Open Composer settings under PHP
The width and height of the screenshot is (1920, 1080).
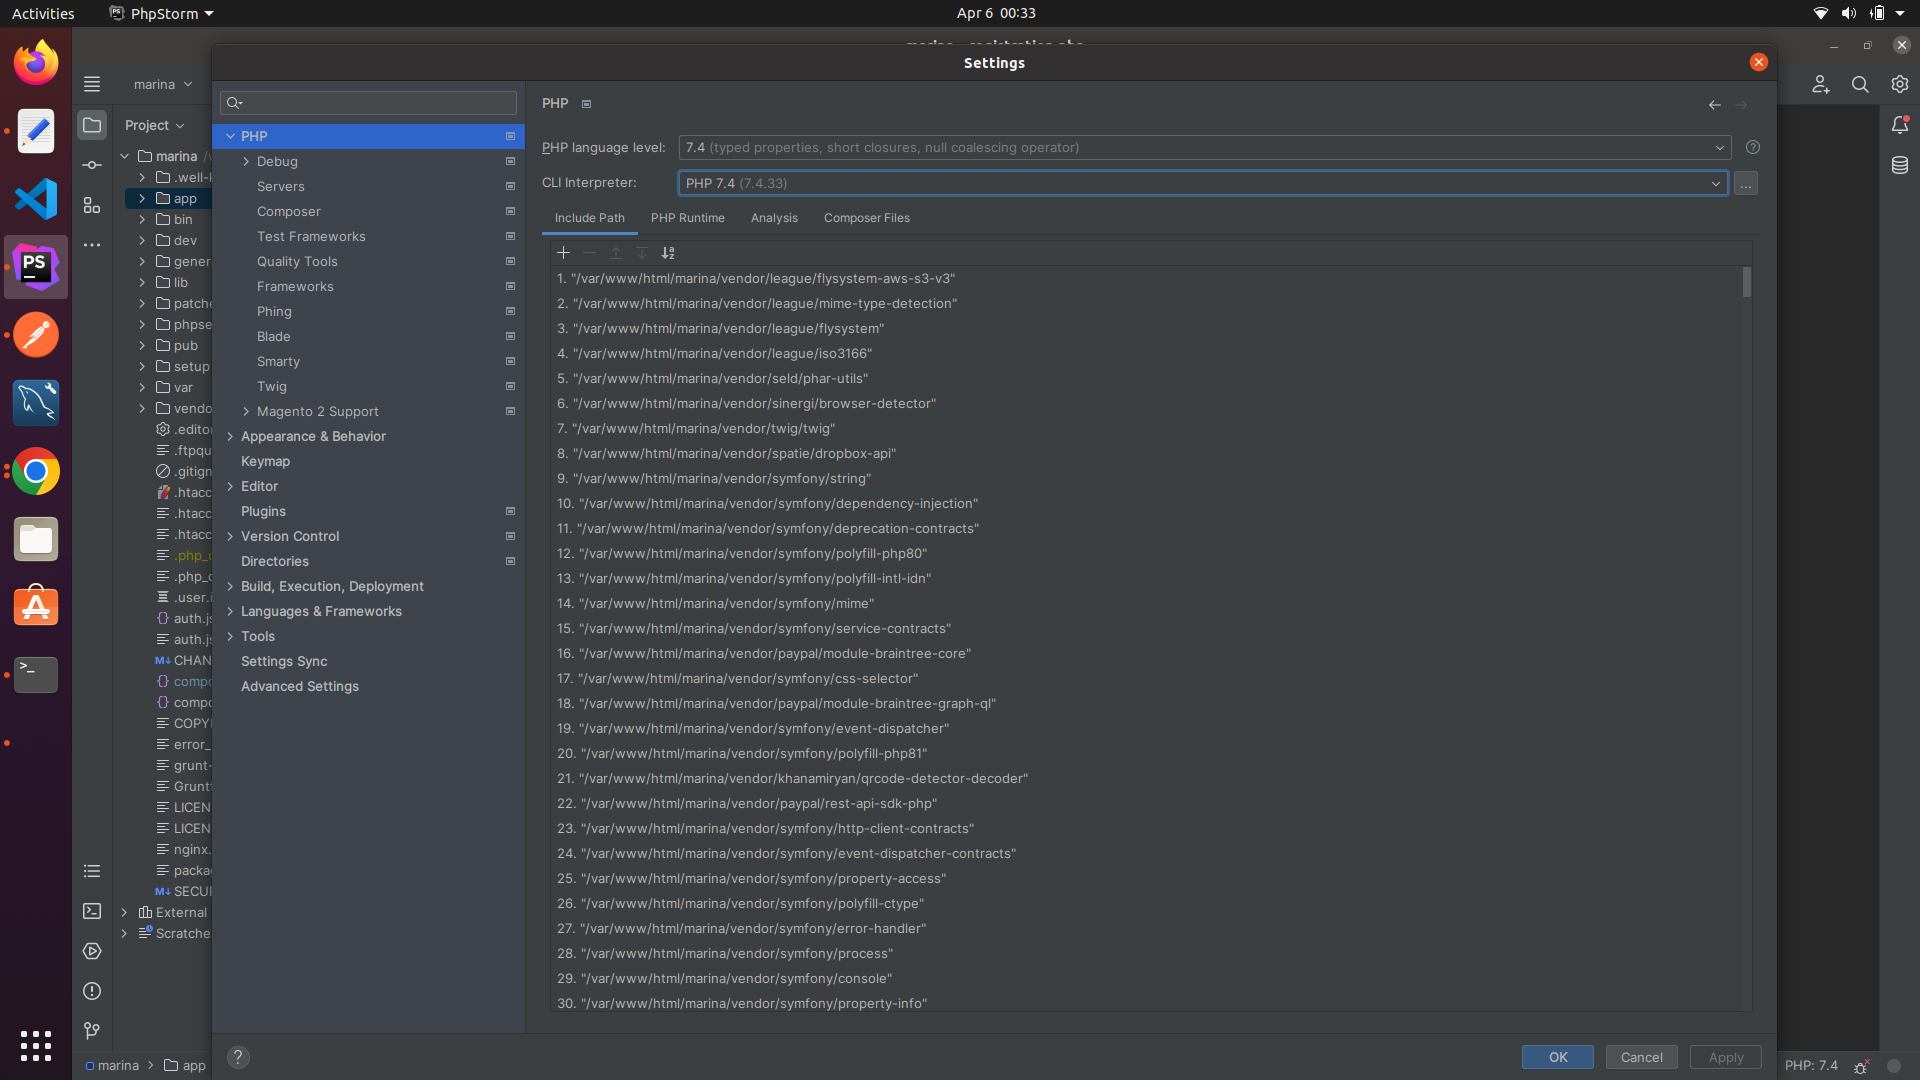click(289, 212)
